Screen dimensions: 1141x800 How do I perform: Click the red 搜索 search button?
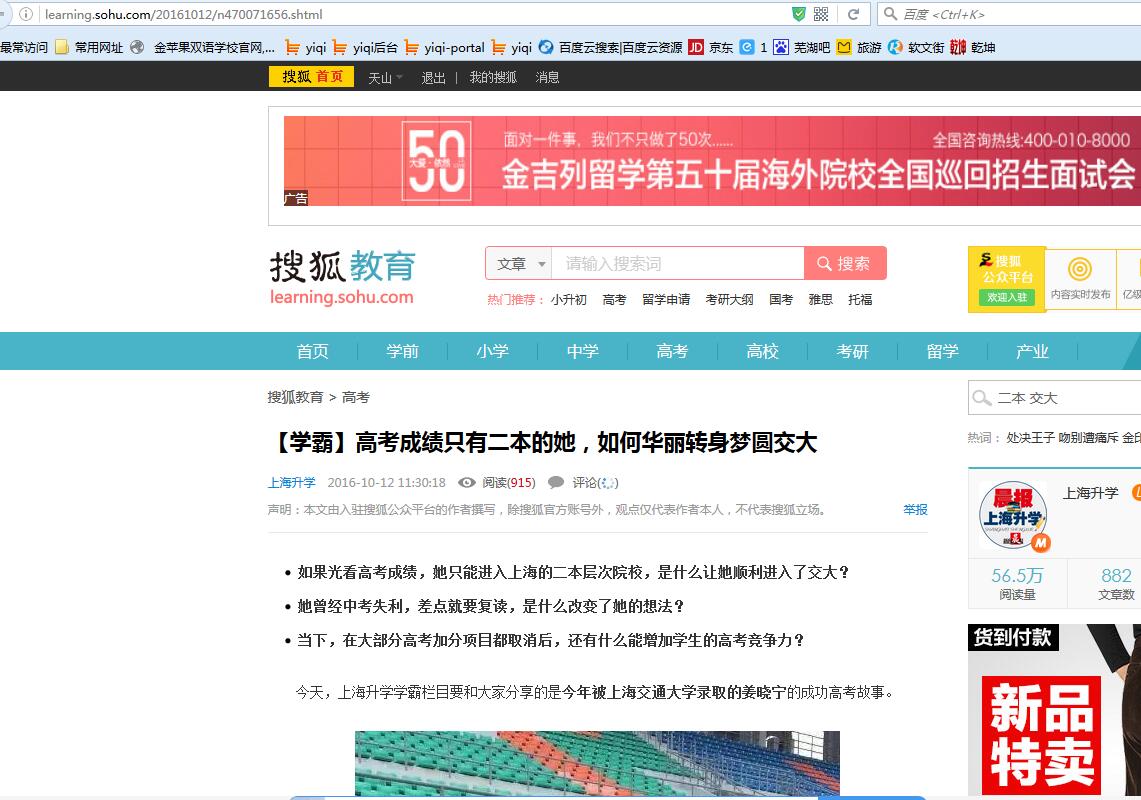point(844,264)
